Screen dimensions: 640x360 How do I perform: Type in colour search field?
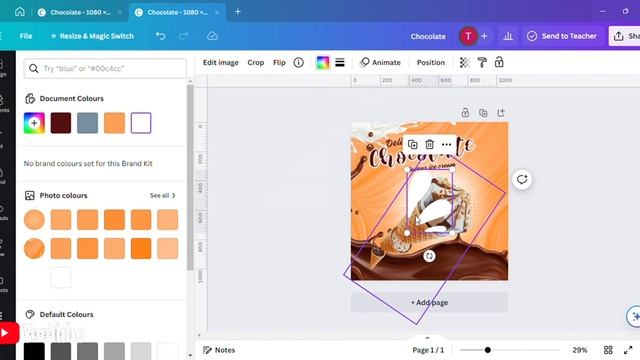pos(105,68)
